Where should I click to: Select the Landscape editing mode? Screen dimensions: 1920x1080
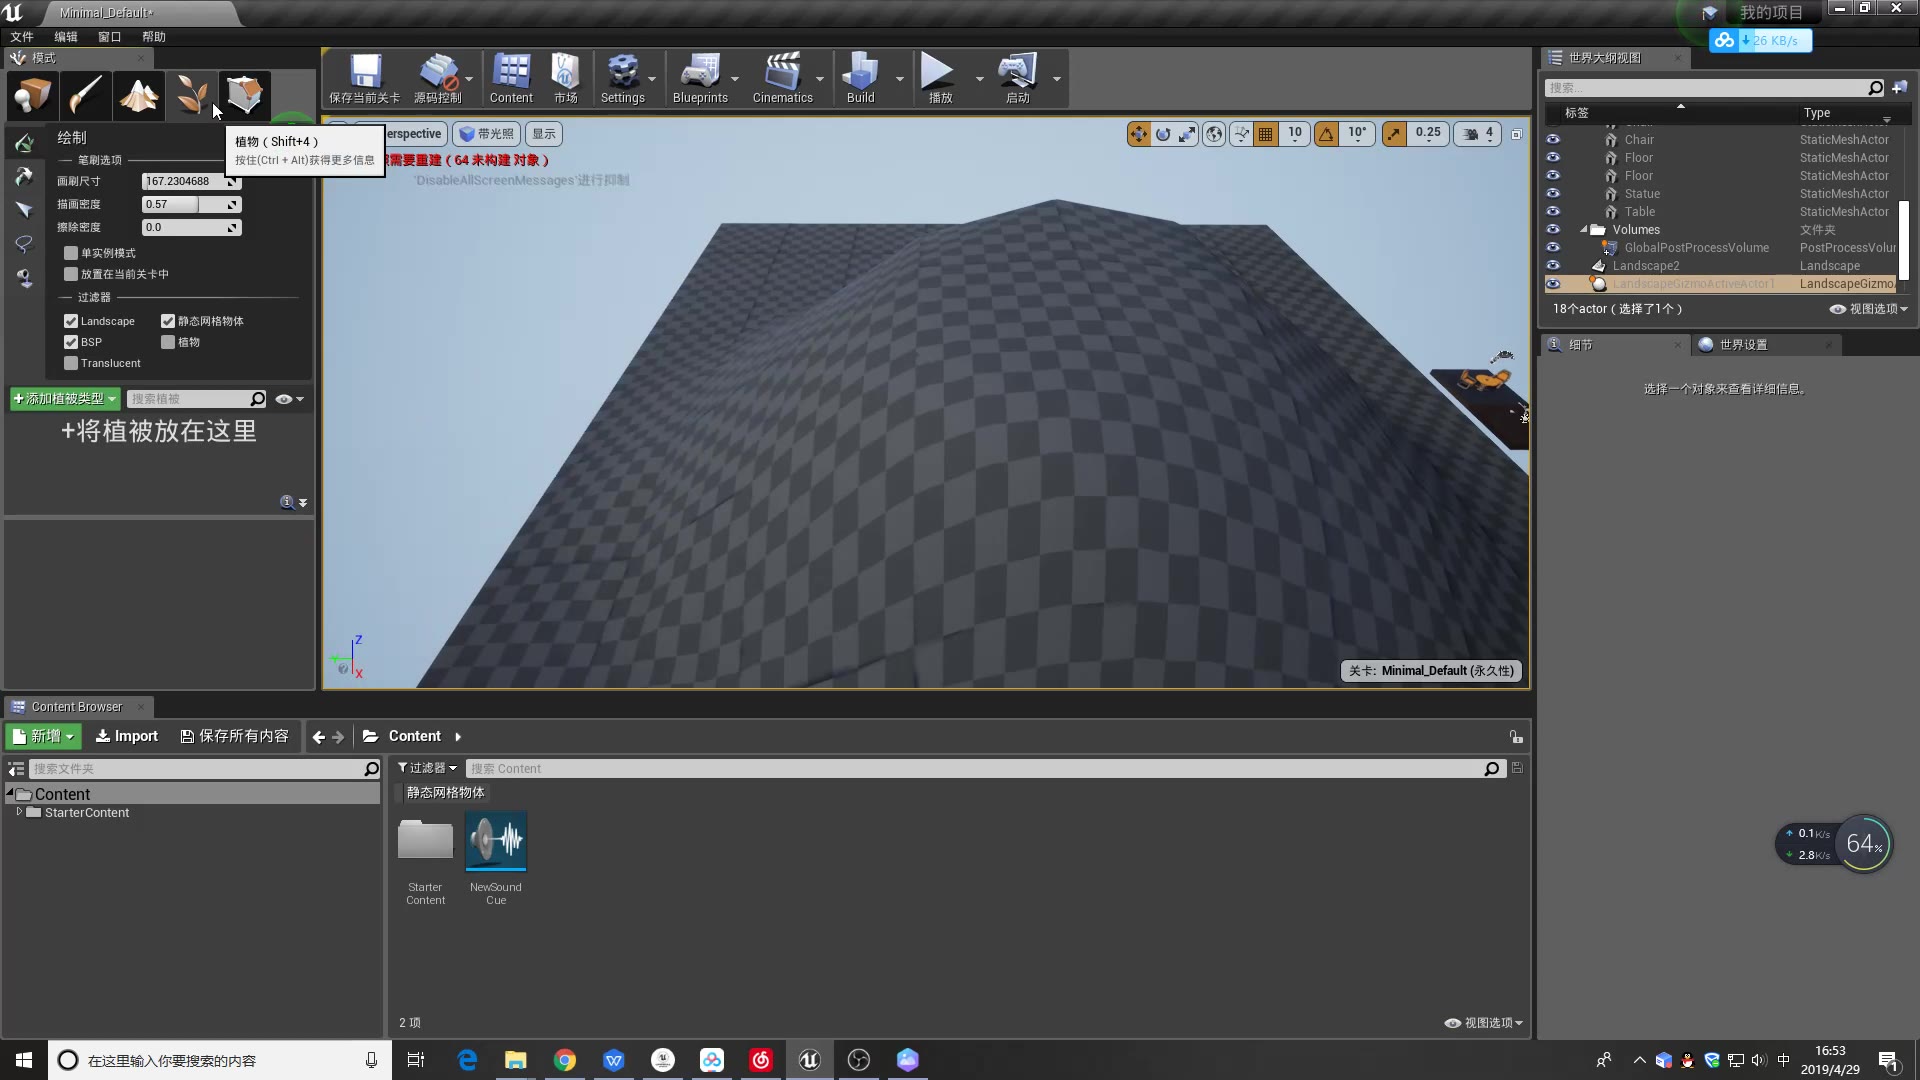[139, 95]
